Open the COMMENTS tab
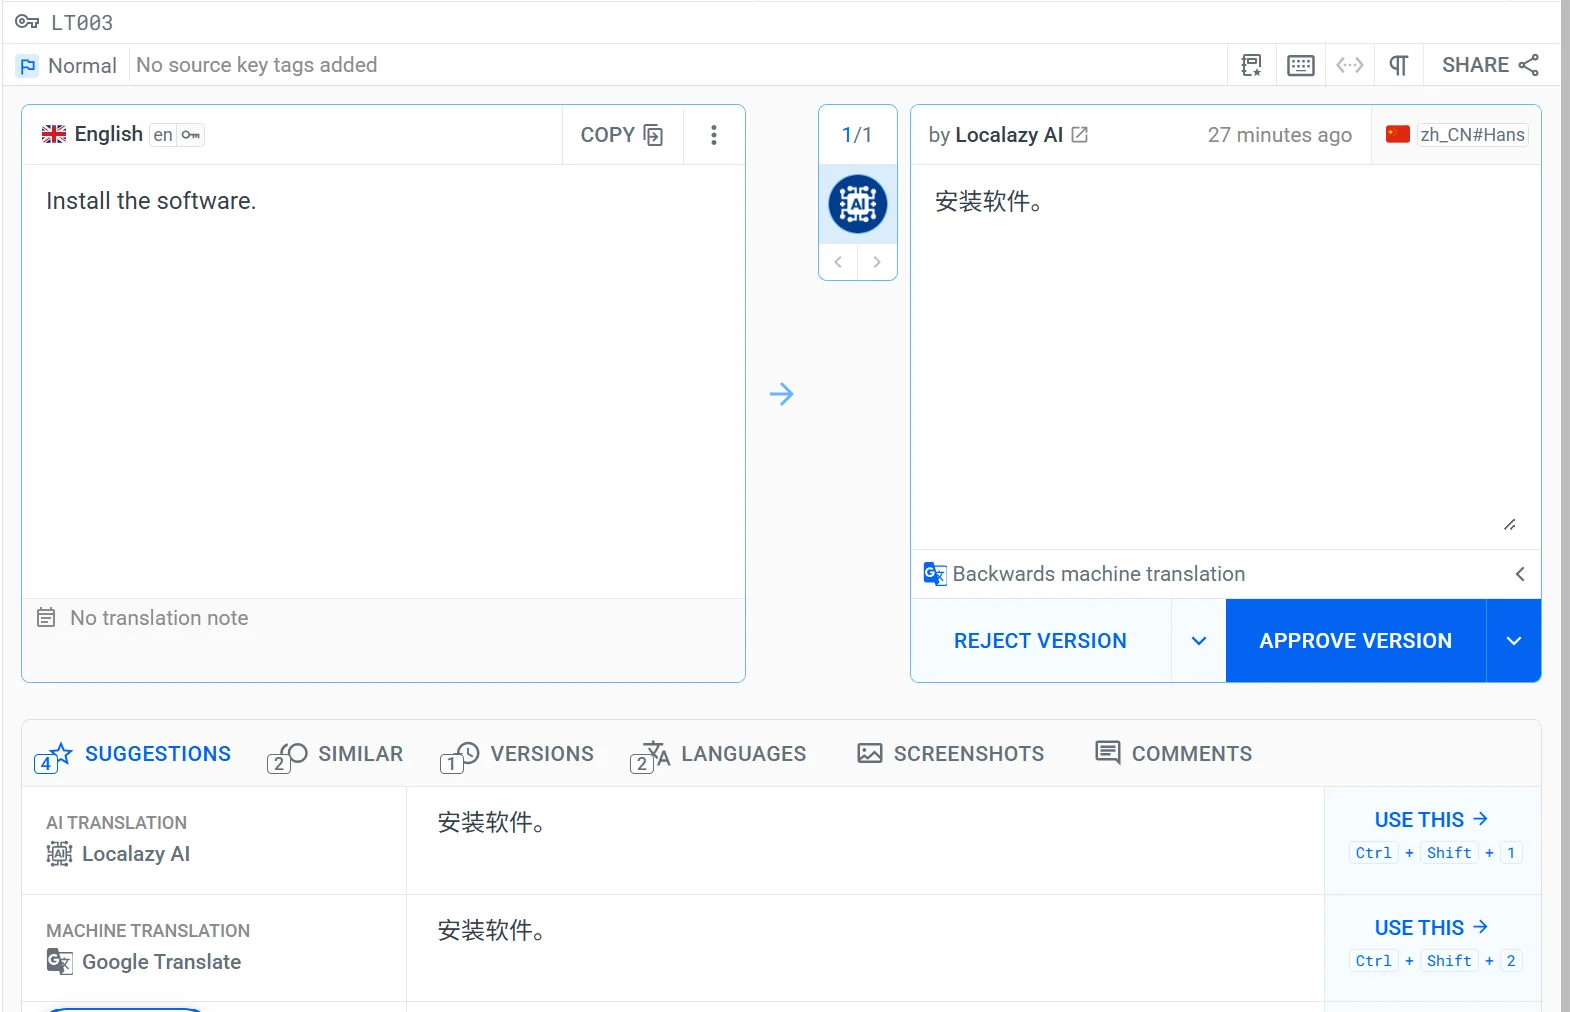 click(x=1174, y=754)
